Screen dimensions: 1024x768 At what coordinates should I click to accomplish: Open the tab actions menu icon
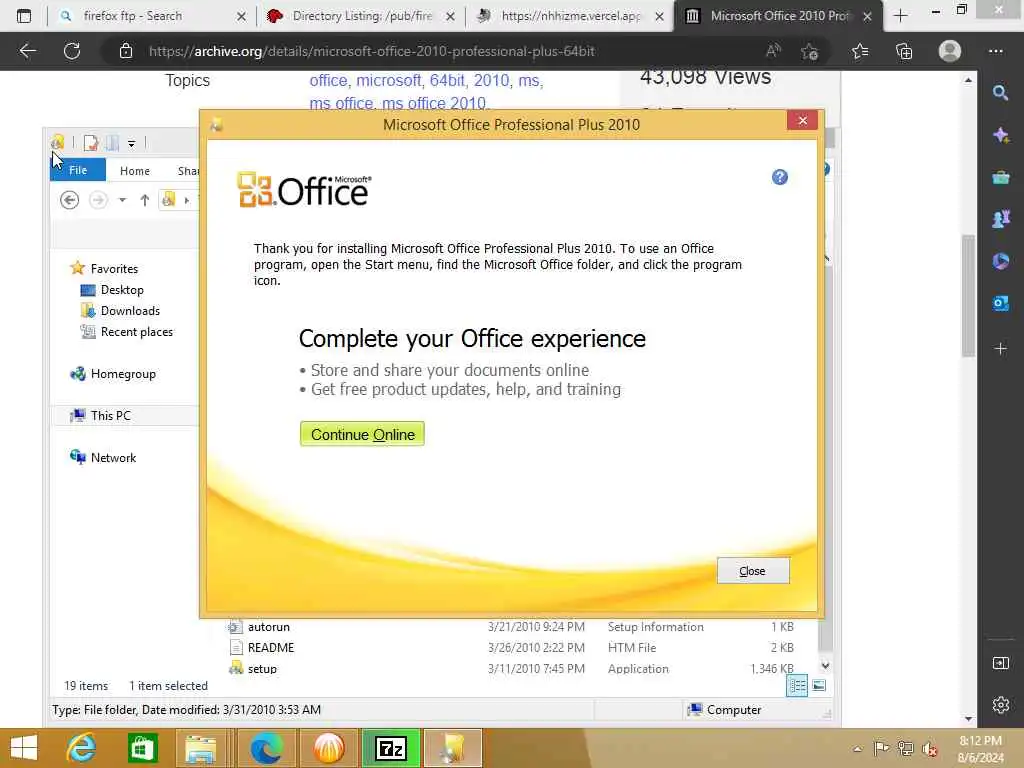tap(24, 16)
